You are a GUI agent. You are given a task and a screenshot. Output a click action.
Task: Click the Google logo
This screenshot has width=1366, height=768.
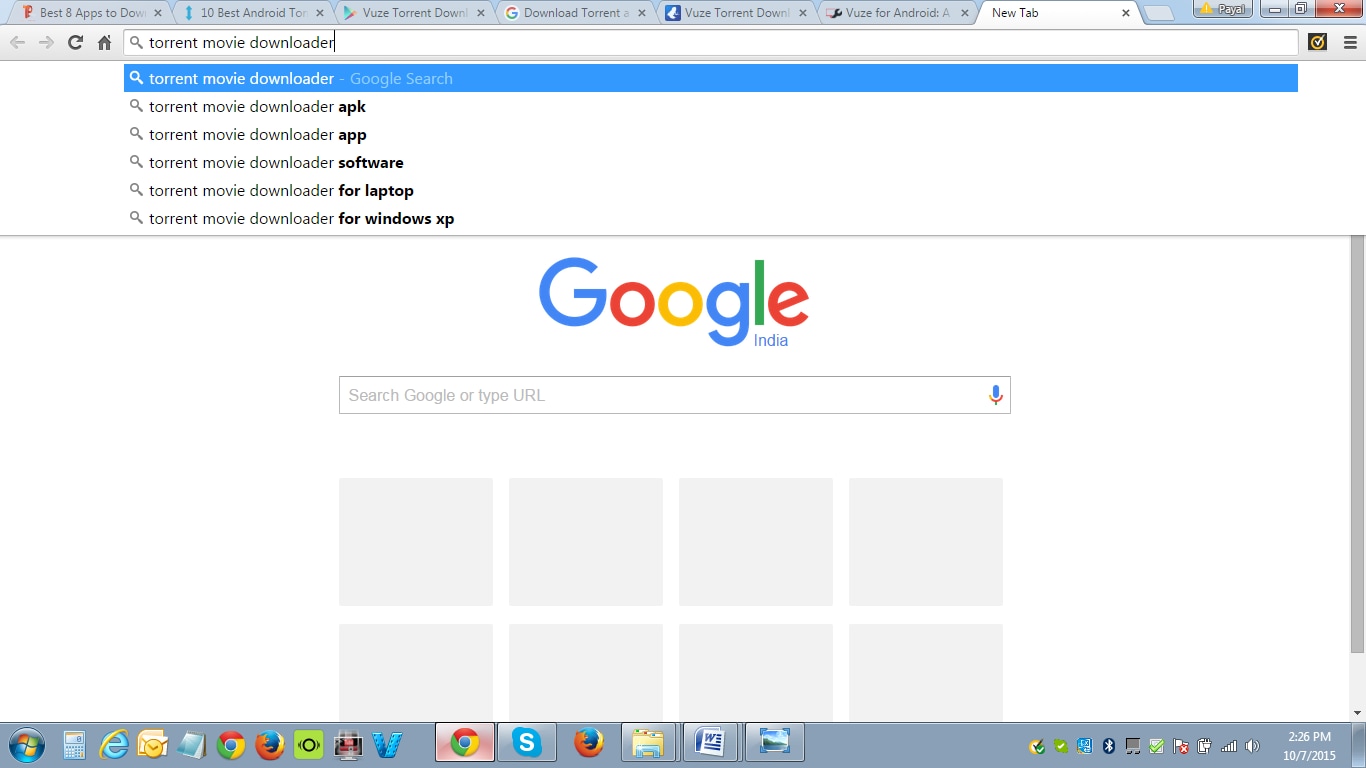pyautogui.click(x=674, y=302)
